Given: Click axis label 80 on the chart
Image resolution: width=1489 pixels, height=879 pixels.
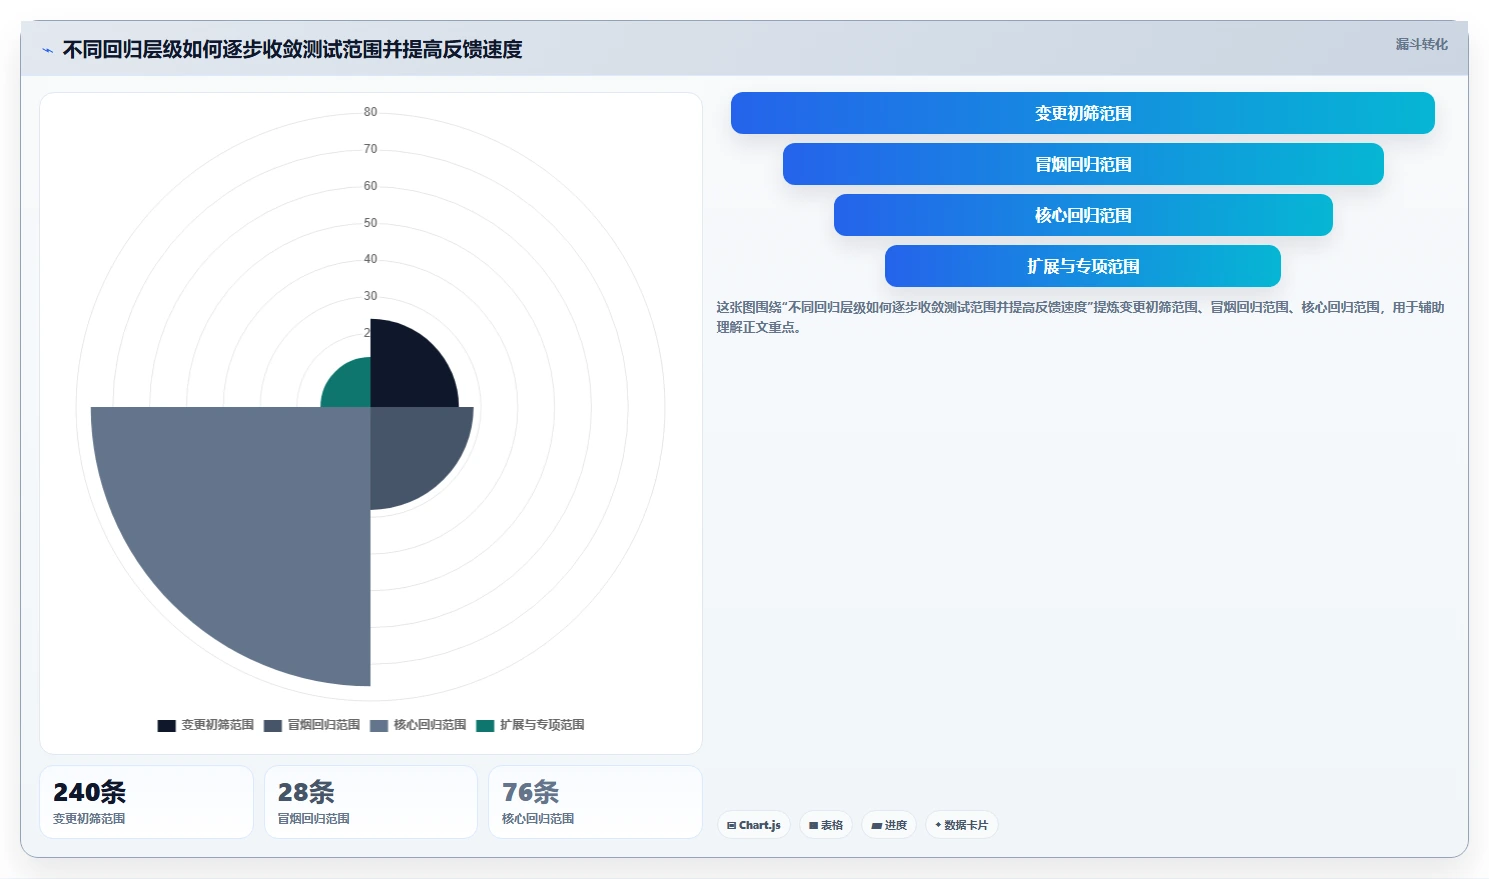Looking at the screenshot, I should point(370,112).
